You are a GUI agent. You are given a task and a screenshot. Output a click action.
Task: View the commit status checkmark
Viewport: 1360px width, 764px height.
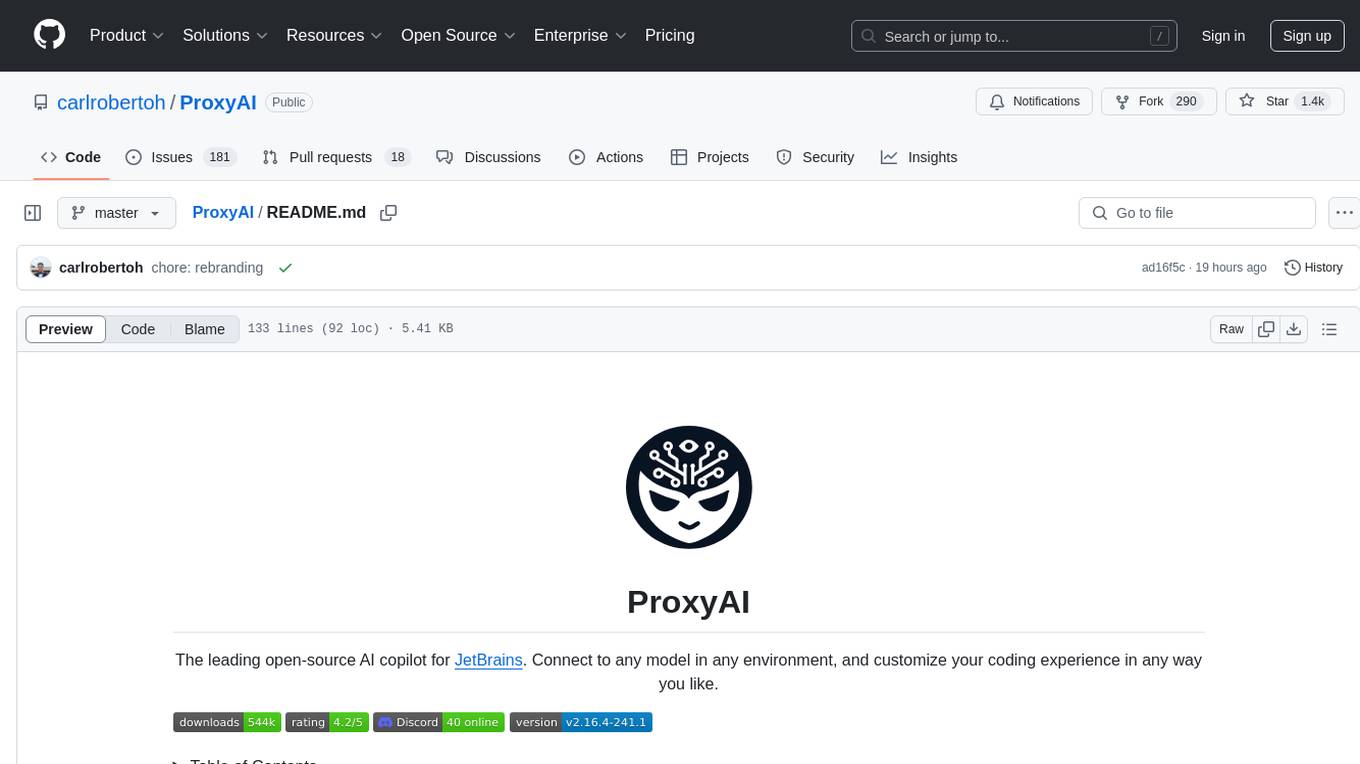tap(286, 268)
